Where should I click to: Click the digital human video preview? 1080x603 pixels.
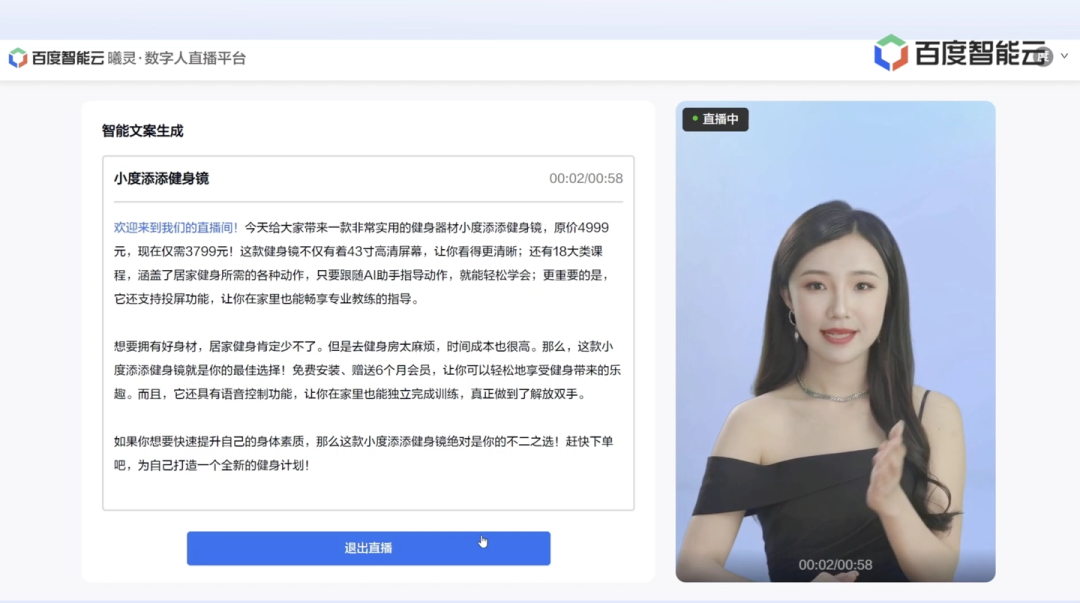(x=838, y=340)
